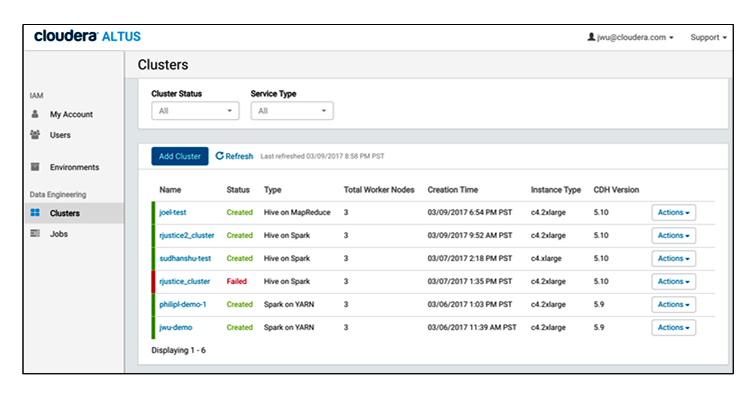747x393 pixels.
Task: Click the Users group icon
Action: coord(35,134)
